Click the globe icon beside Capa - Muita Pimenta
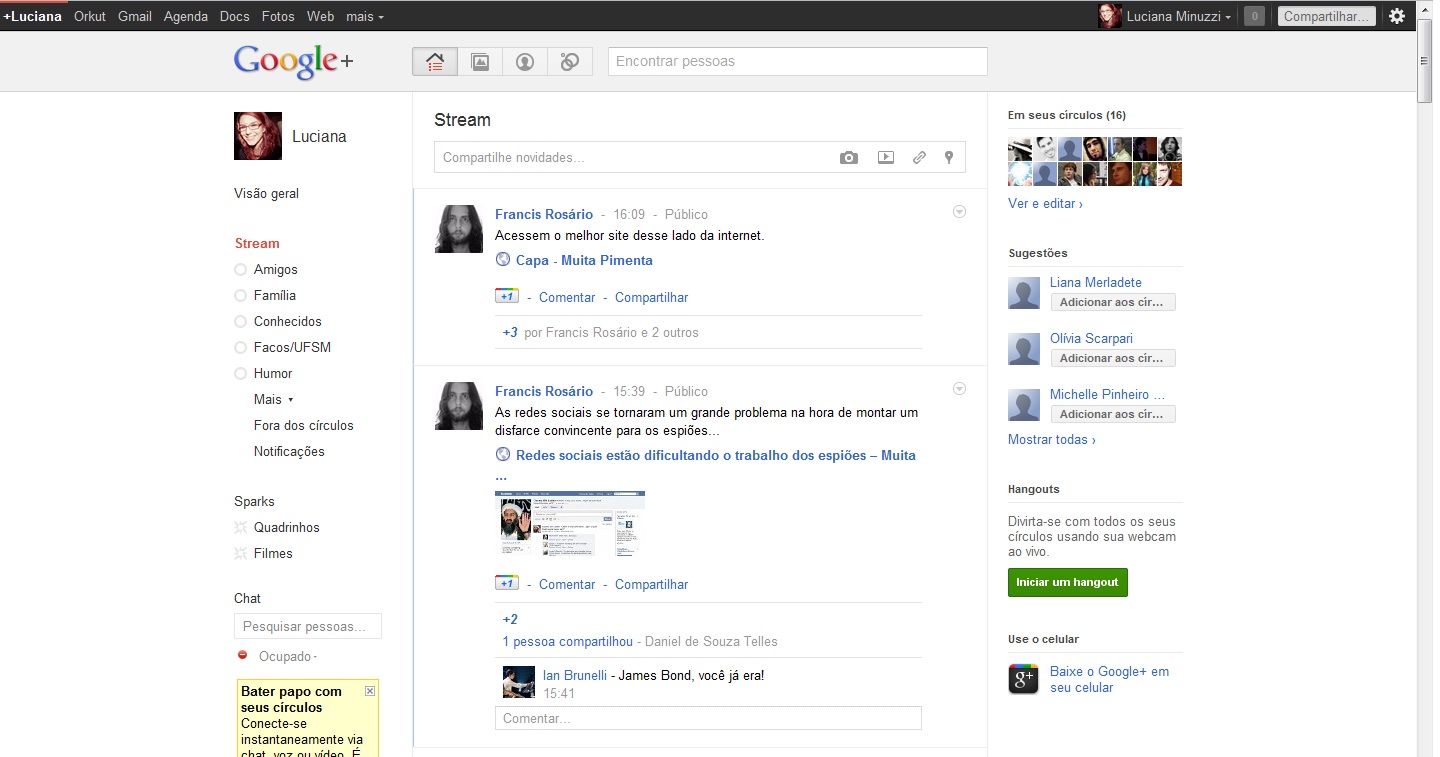This screenshot has height=757, width=1440. pyautogui.click(x=503, y=260)
